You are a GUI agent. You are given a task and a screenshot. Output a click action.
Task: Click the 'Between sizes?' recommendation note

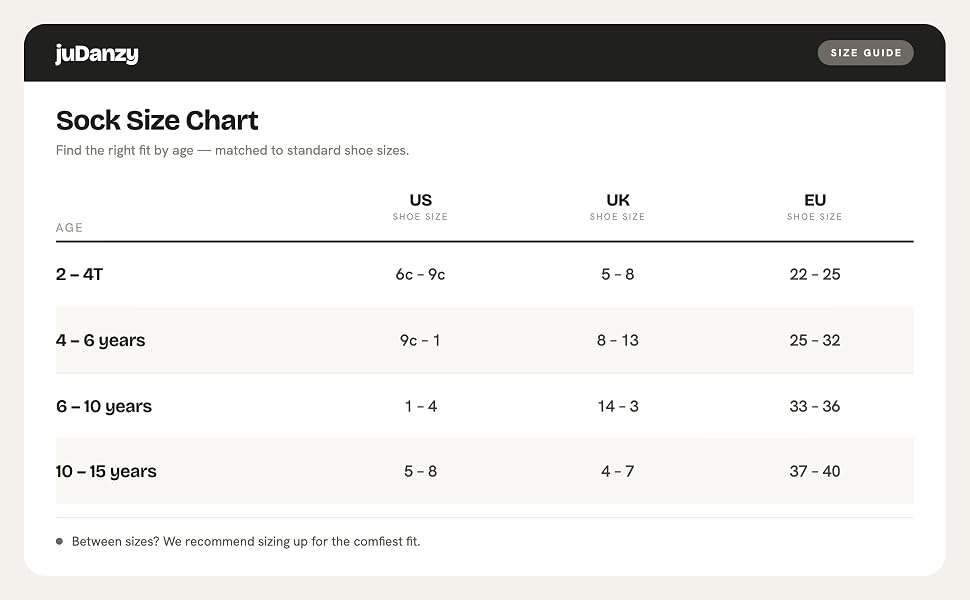(246, 541)
